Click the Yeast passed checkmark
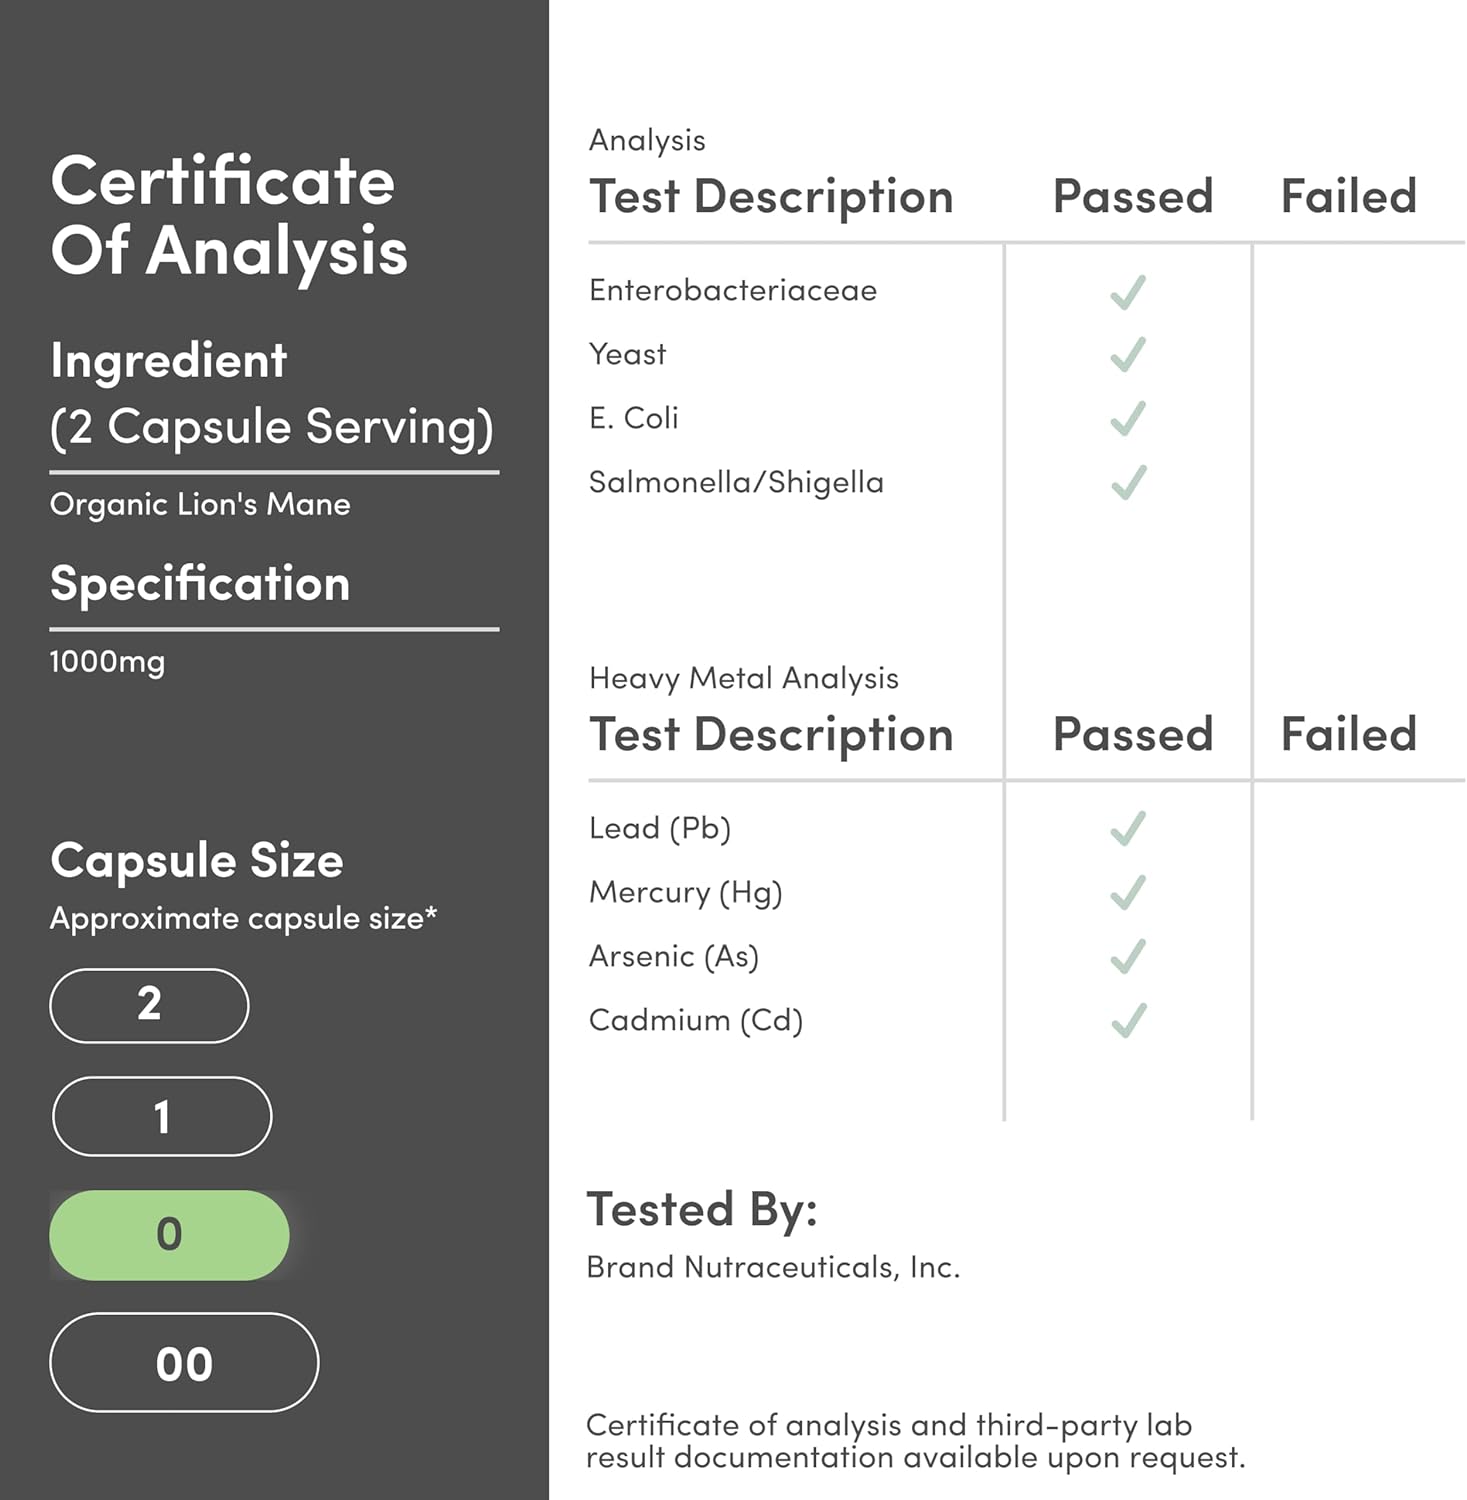The height and width of the screenshot is (1500, 1467). coord(1128,355)
